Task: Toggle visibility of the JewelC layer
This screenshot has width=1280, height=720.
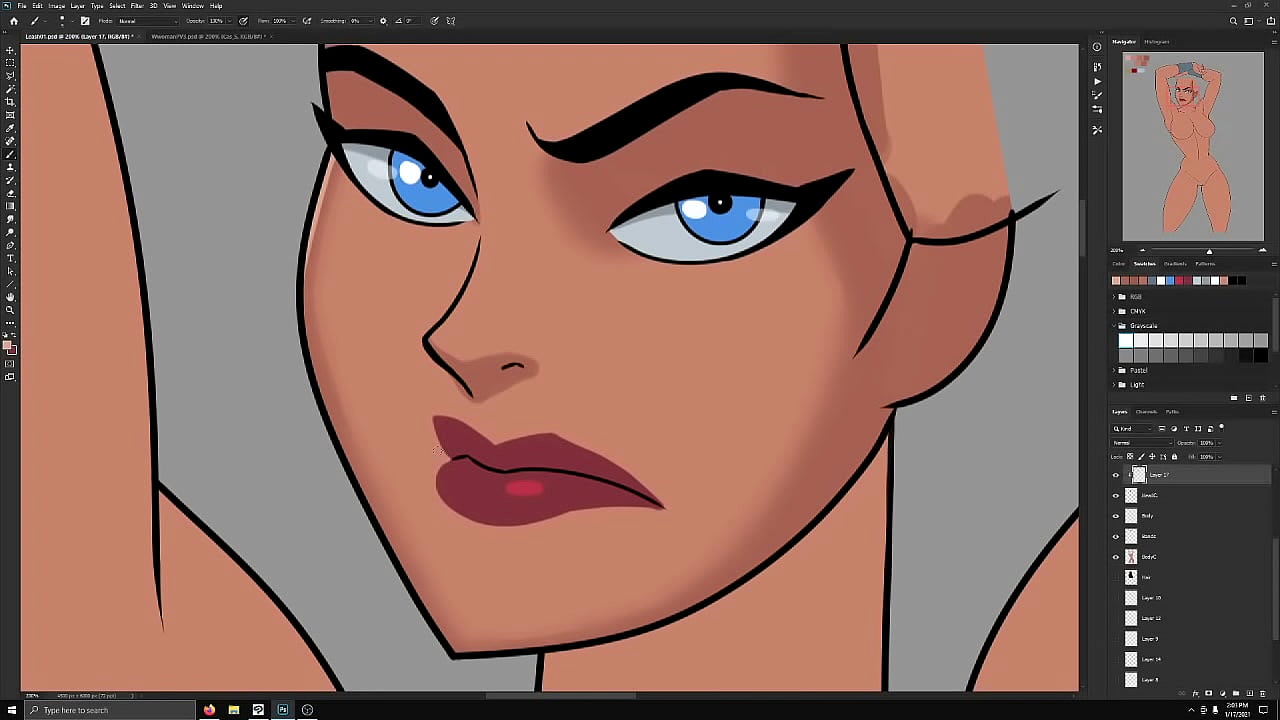Action: tap(1115, 496)
